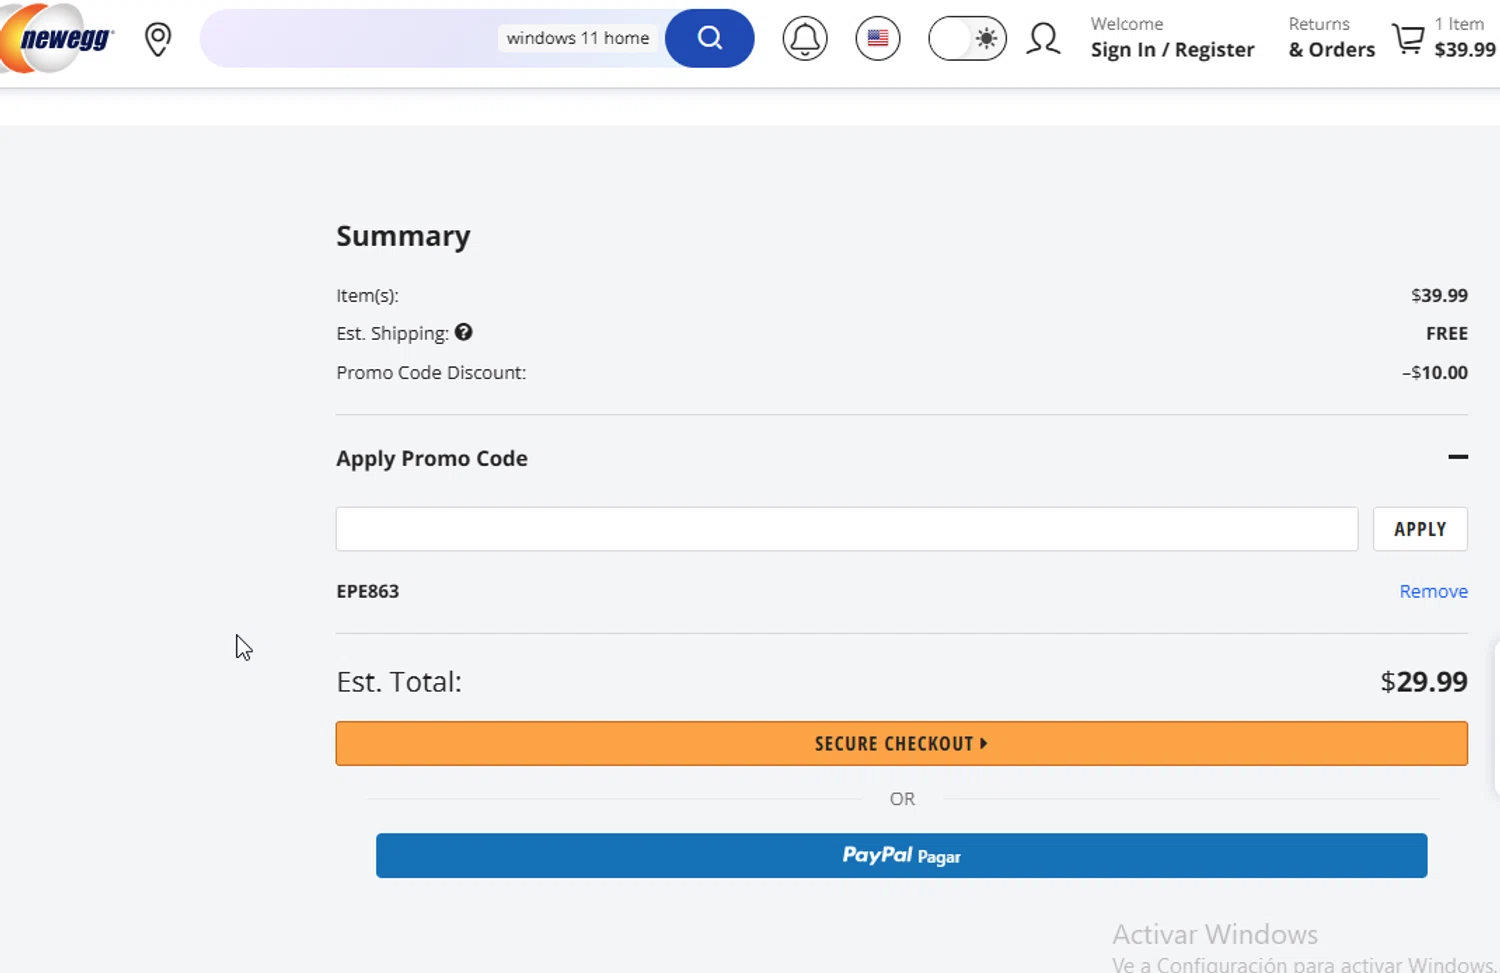Click into the header search box
This screenshot has height=973, width=1500.
[x=350, y=39]
